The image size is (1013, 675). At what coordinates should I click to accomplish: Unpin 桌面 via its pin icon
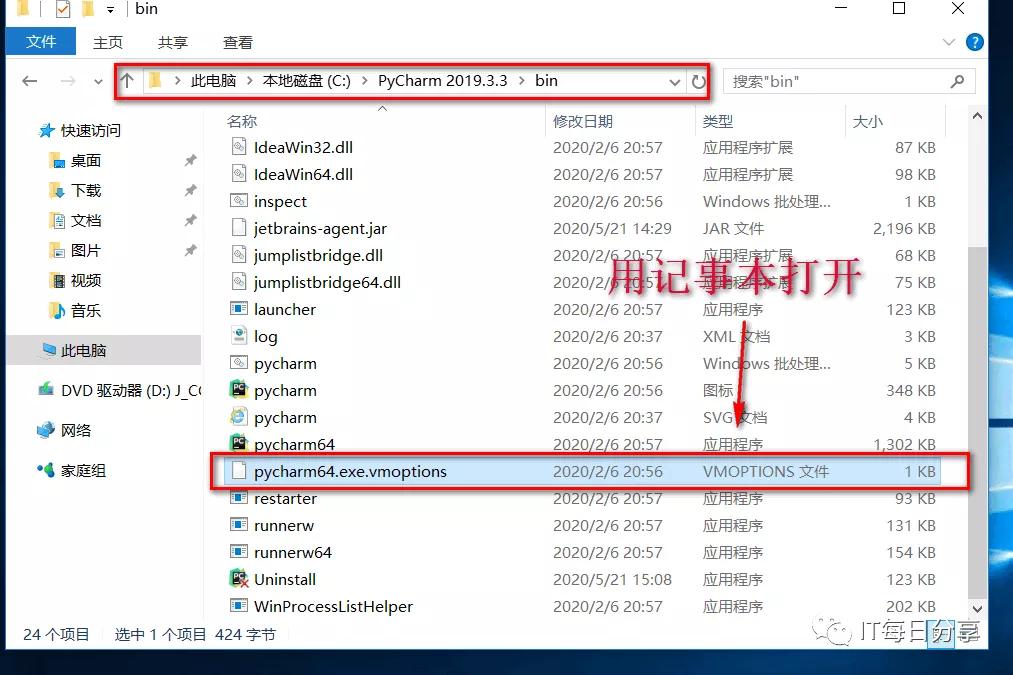(191, 160)
